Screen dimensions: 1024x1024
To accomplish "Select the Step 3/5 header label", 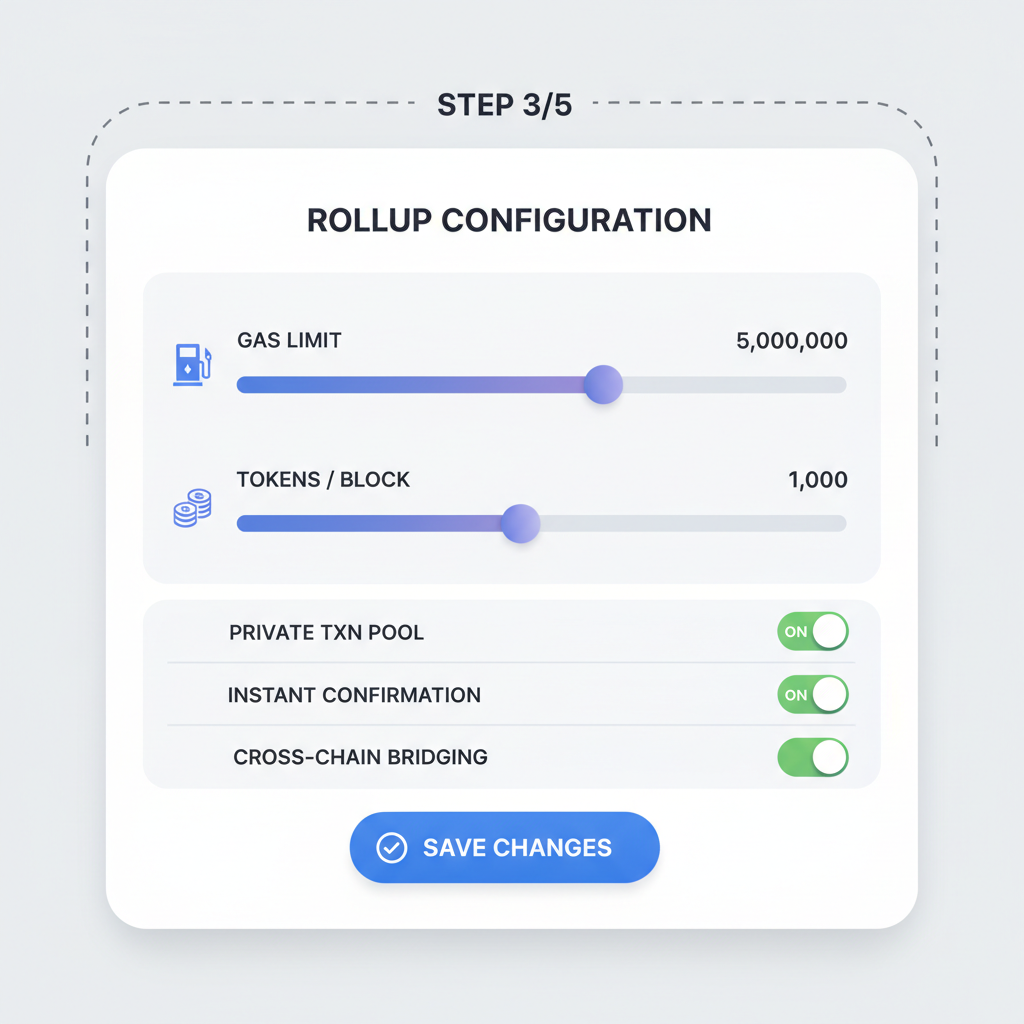I will pos(504,104).
